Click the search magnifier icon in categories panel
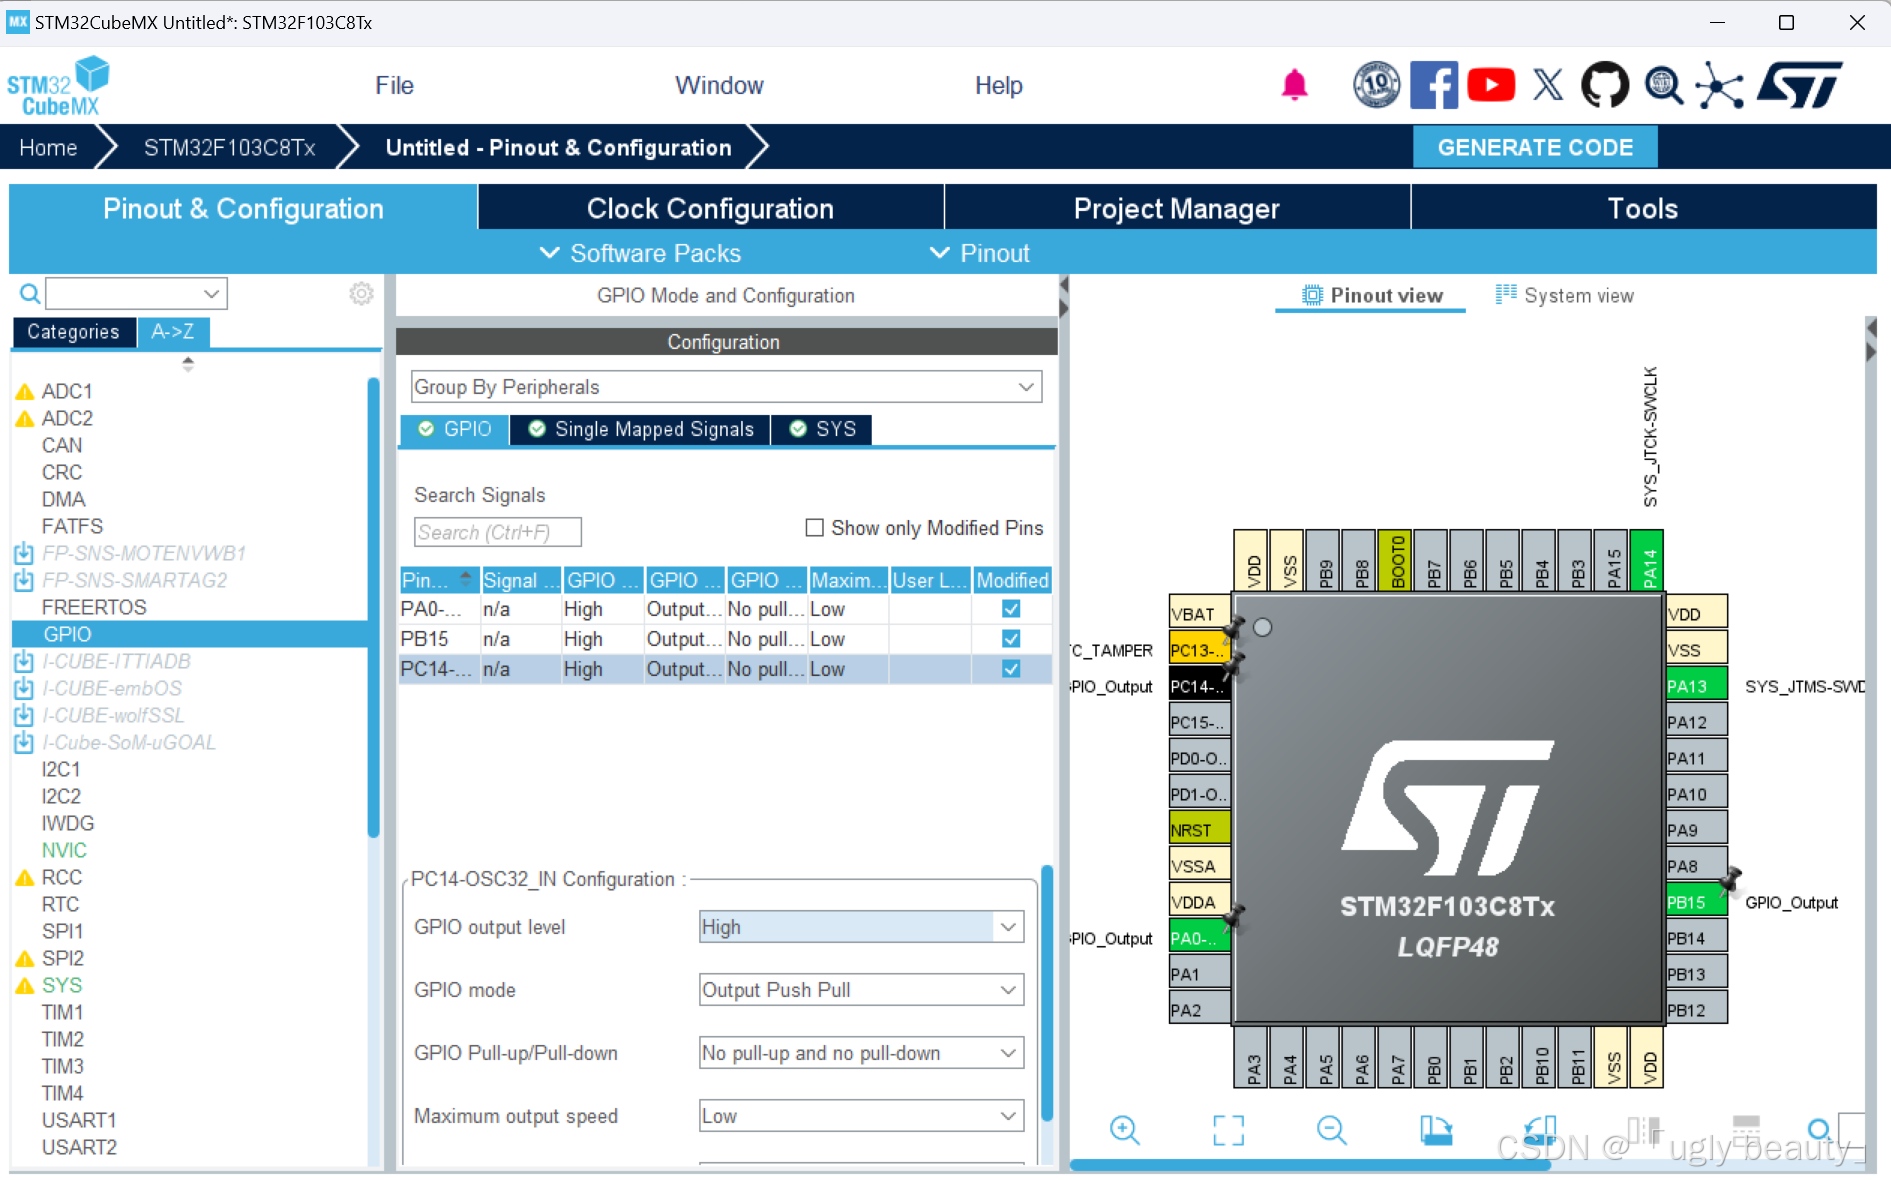 (30, 294)
